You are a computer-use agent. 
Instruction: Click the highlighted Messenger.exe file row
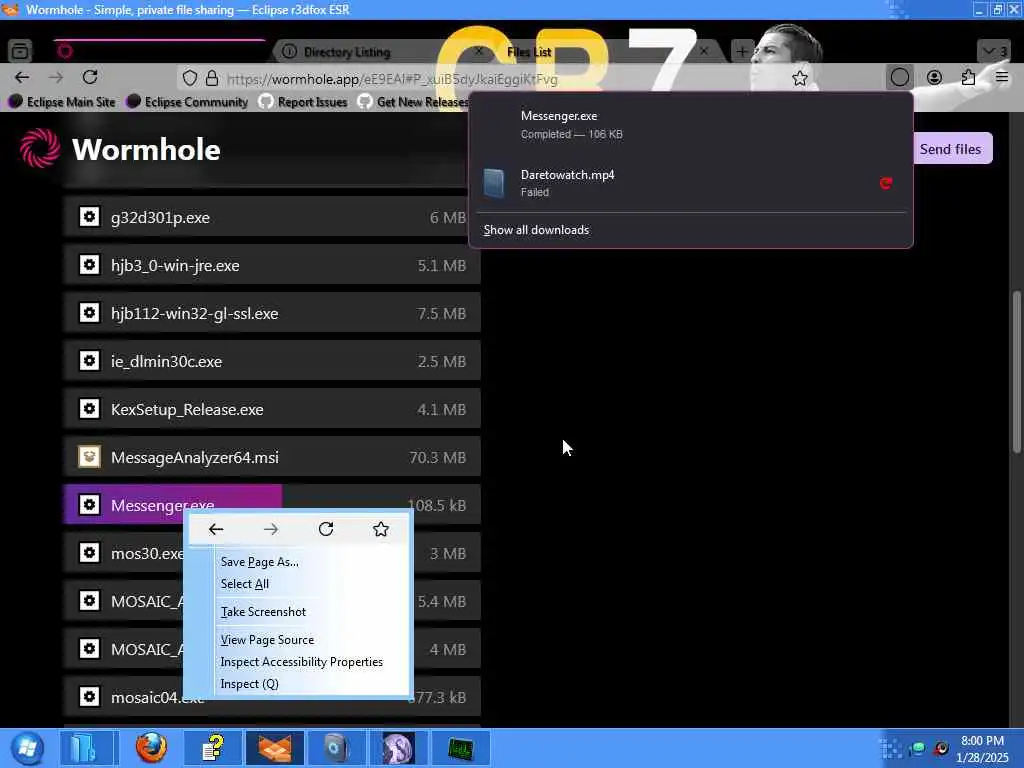(x=272, y=504)
